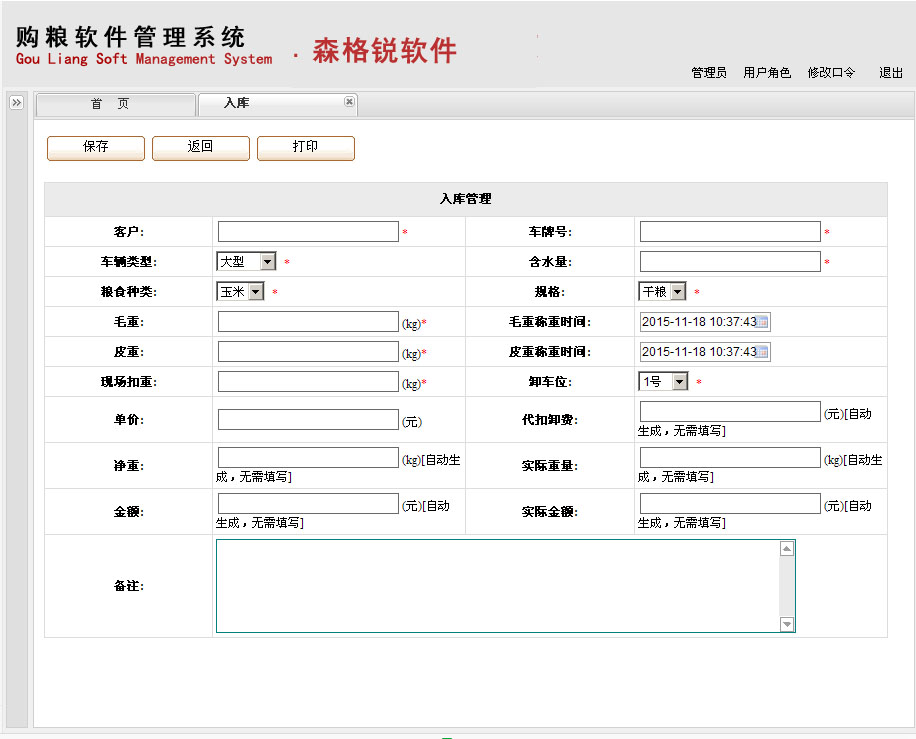
Task: Open calendar icon for 毛重称重时间
Action: [763, 322]
